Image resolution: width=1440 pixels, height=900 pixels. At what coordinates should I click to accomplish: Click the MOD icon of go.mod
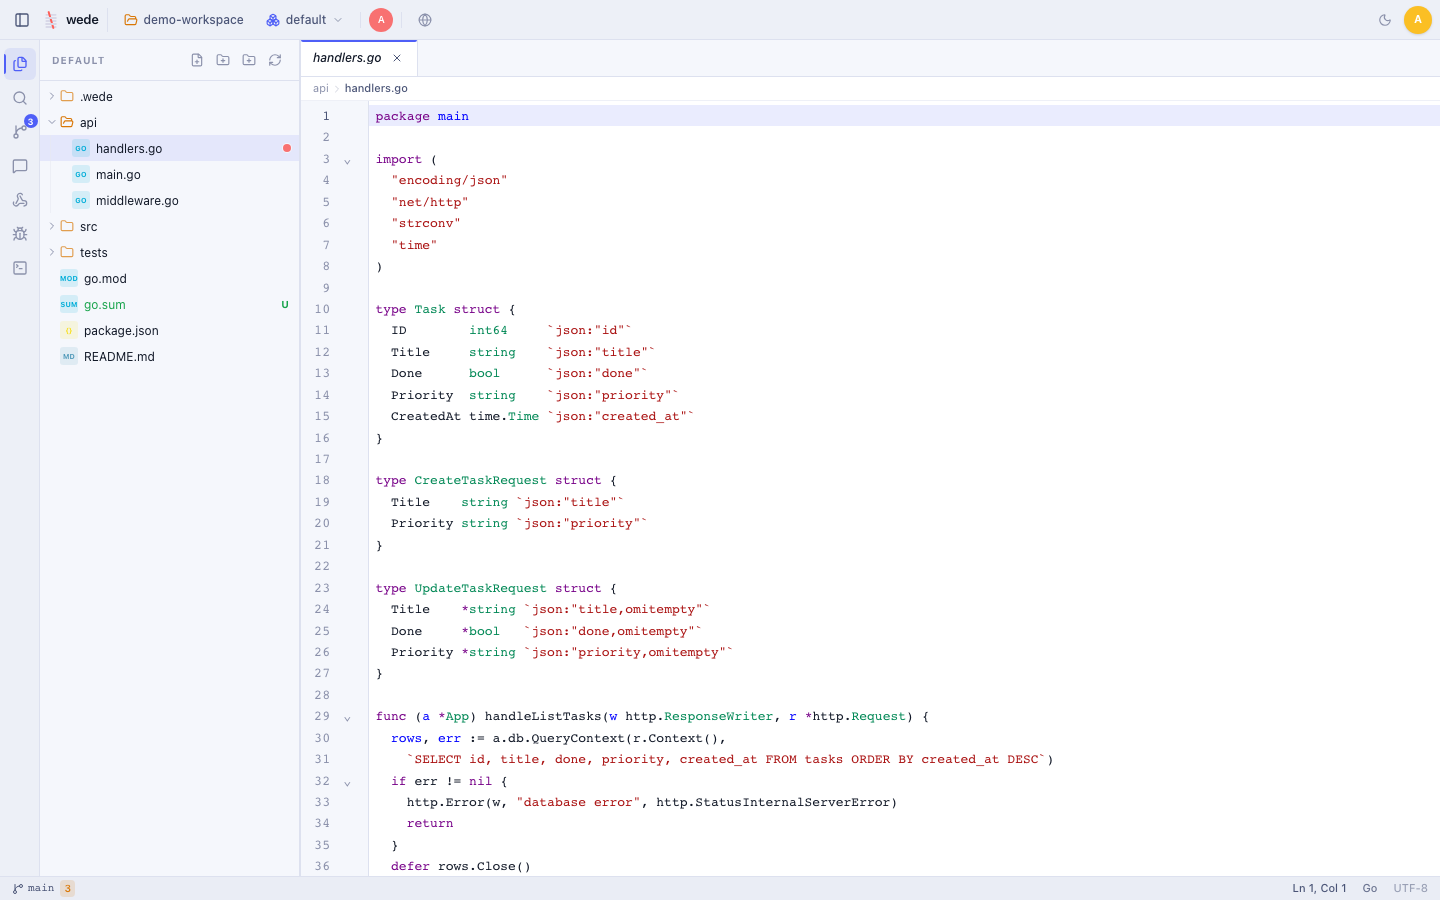(69, 278)
